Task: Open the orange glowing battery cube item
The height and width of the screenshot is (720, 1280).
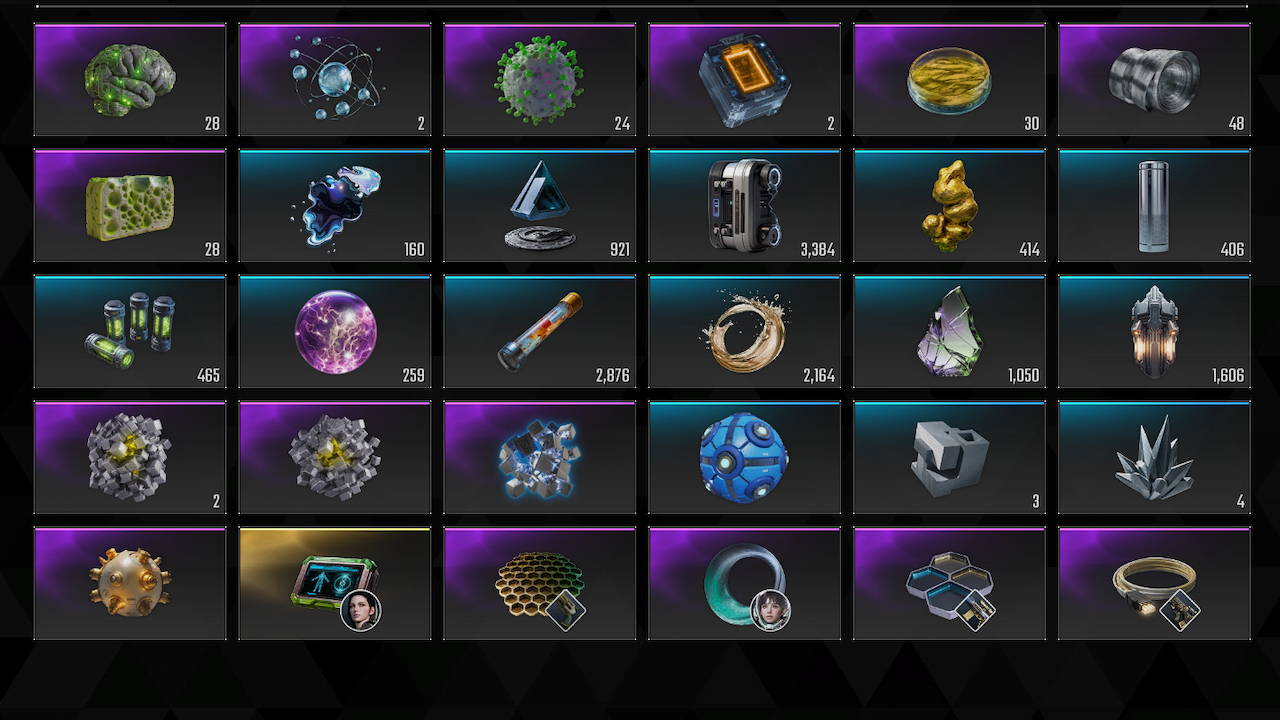Action: click(745, 80)
